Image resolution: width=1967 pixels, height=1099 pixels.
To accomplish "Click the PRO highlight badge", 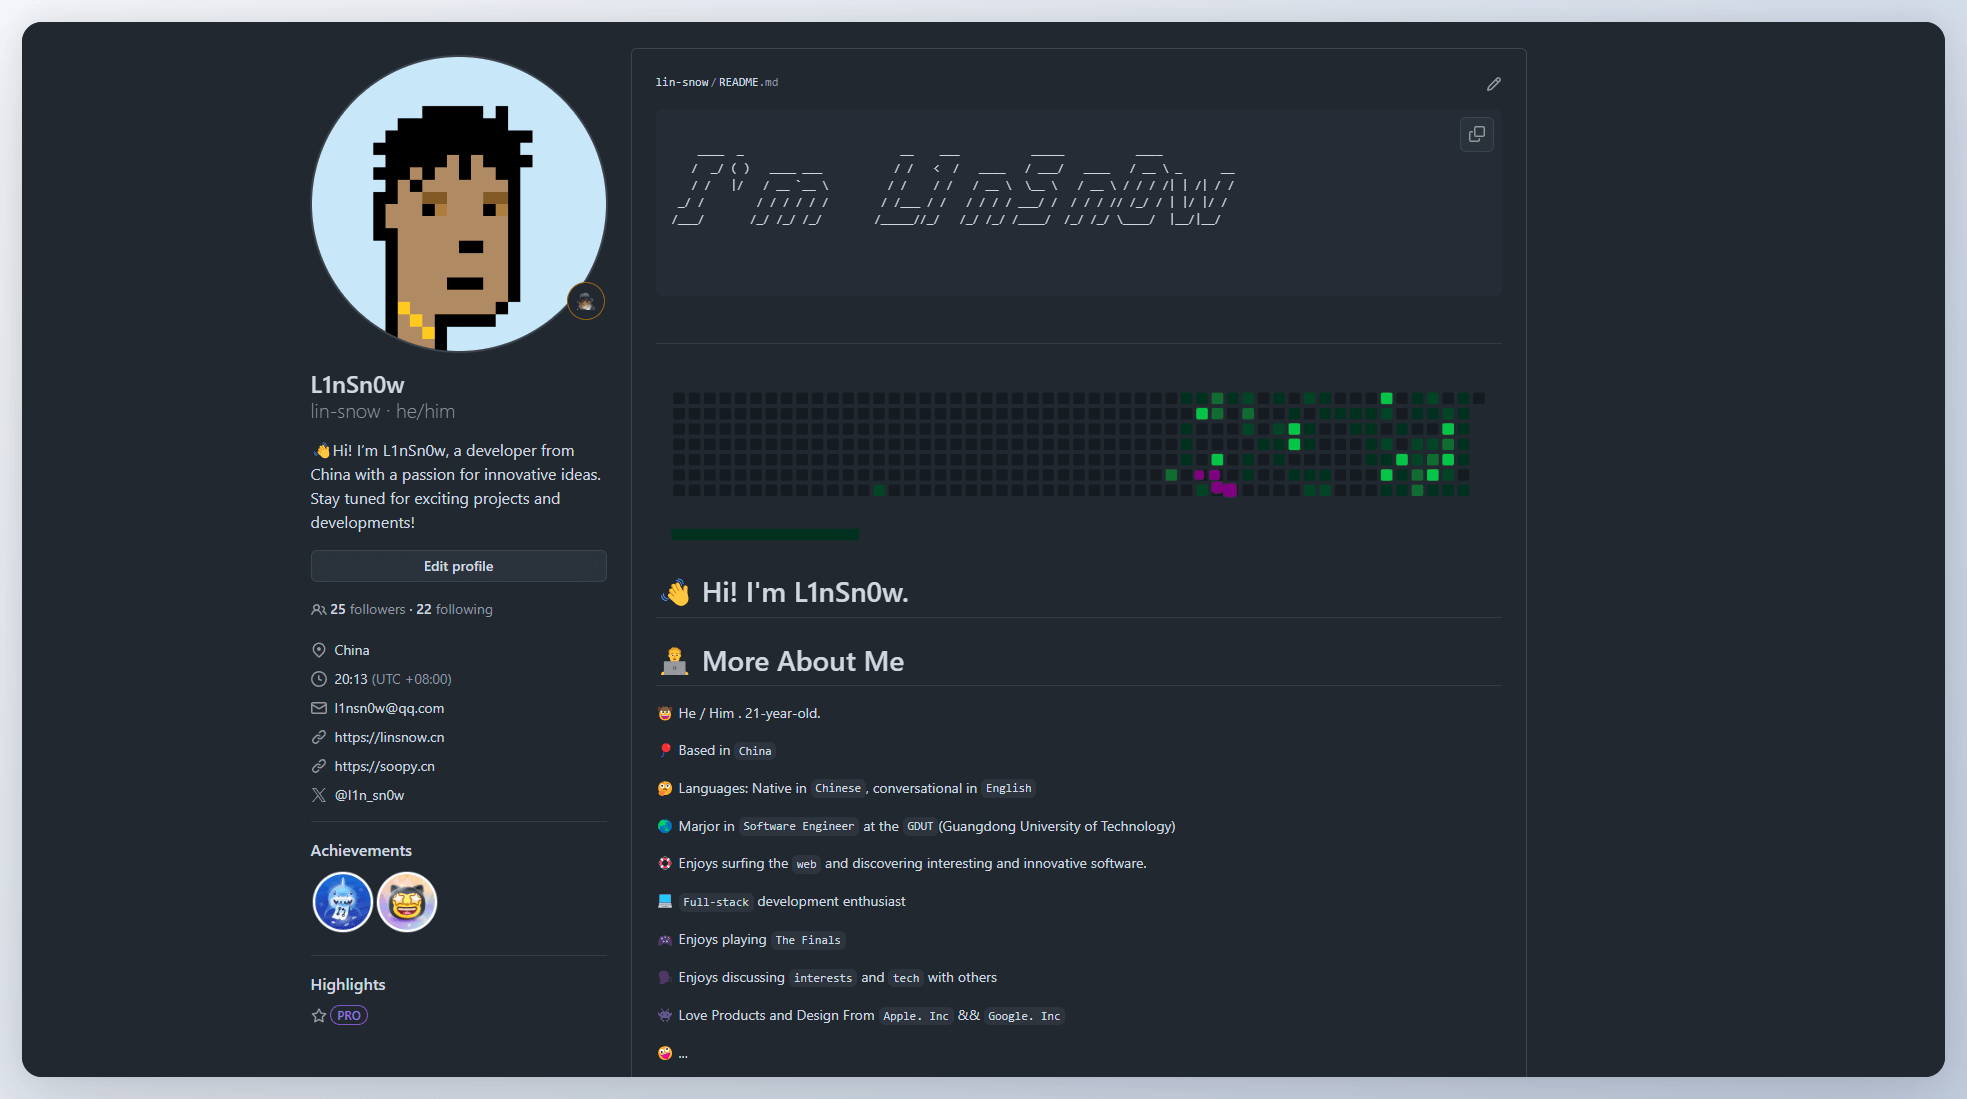I will (x=349, y=1015).
